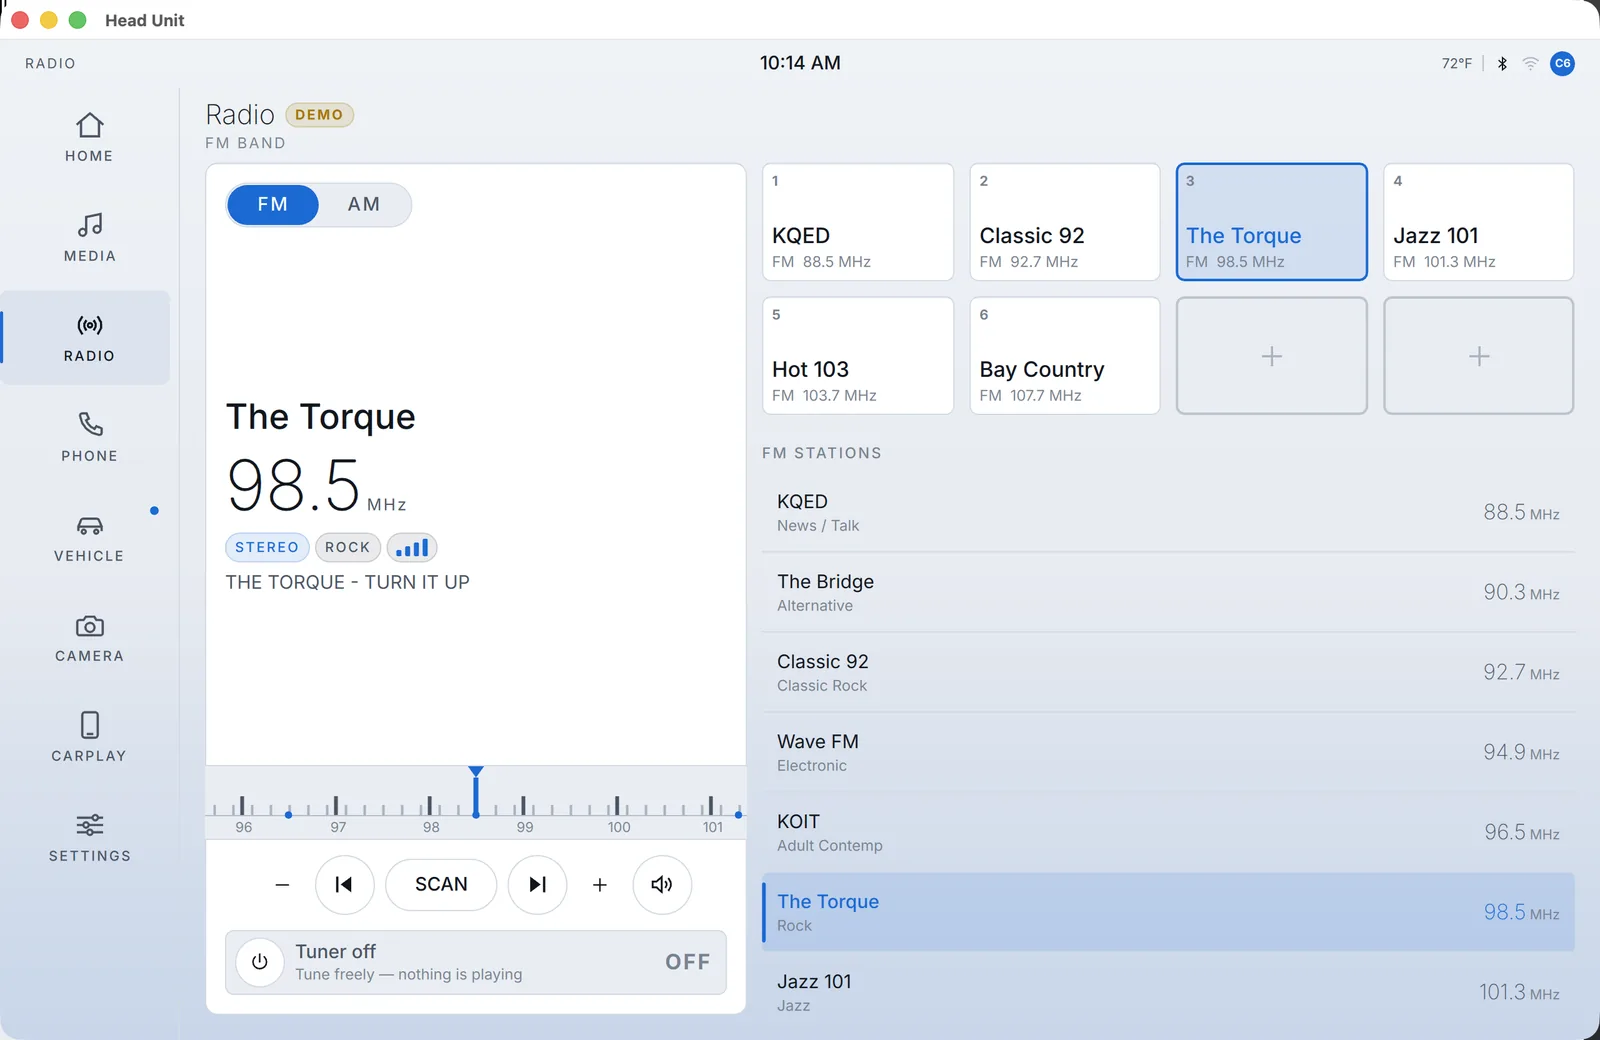This screenshot has width=1600, height=1040.
Task: Go to the Home screen
Action: 89,138
